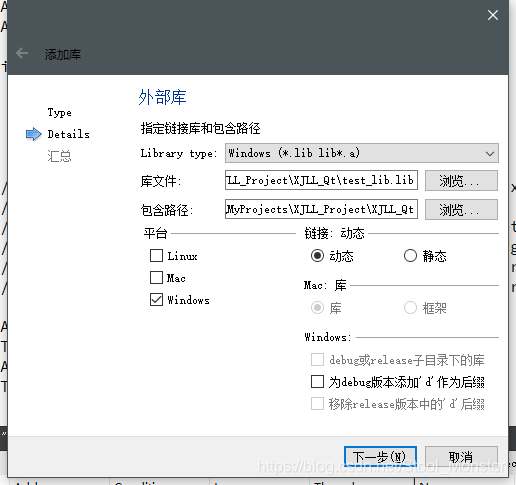The image size is (516, 485).
Task: Click the 添加库 dialog title
Action: coord(63,54)
